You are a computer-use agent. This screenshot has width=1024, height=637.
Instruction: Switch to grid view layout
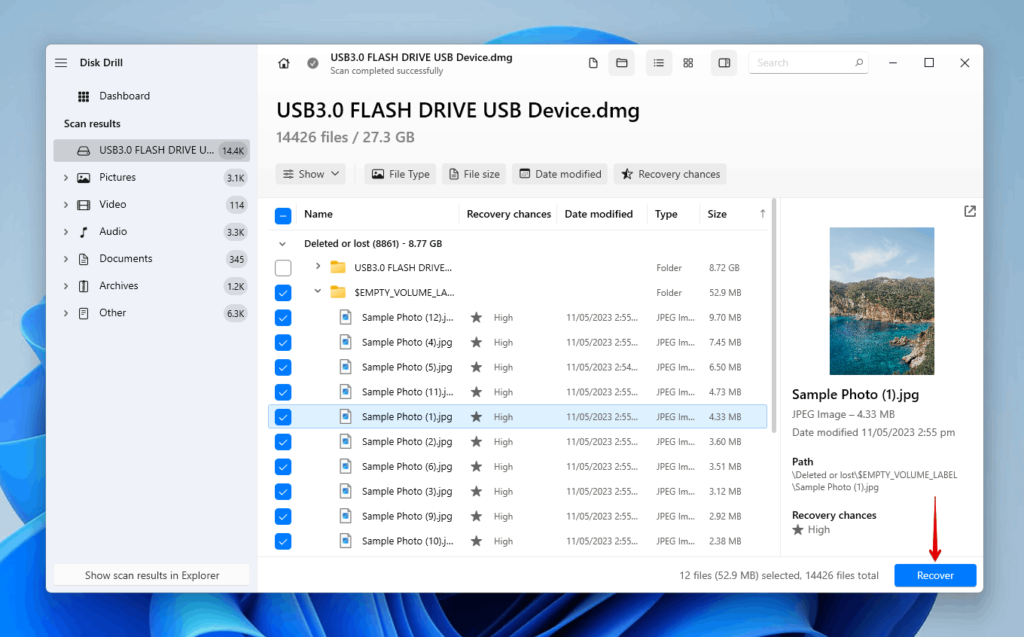click(x=688, y=62)
